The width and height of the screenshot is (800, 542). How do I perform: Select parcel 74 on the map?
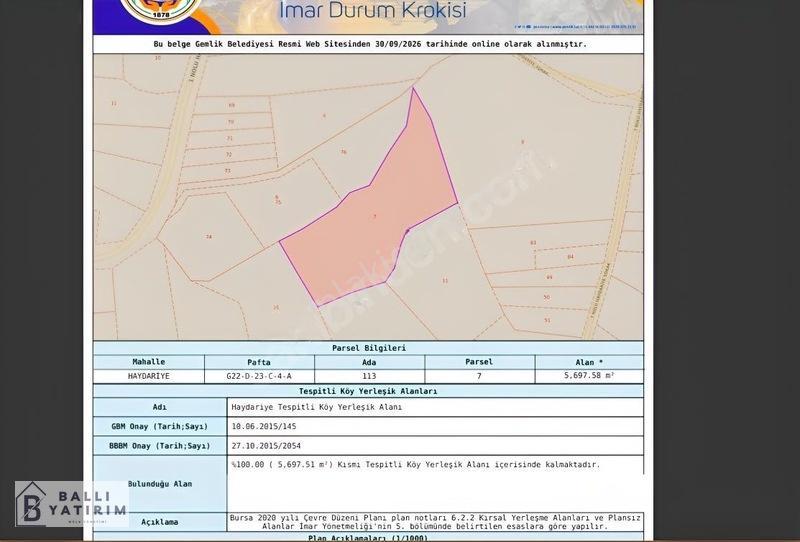point(209,237)
